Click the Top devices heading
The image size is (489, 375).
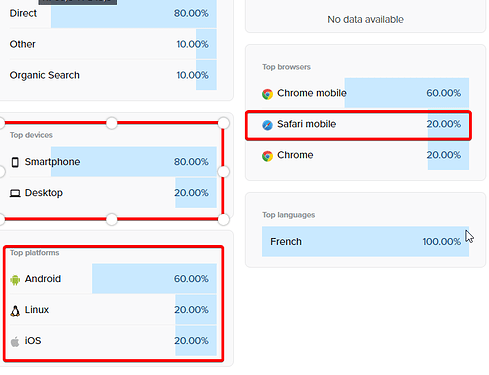tap(31, 135)
